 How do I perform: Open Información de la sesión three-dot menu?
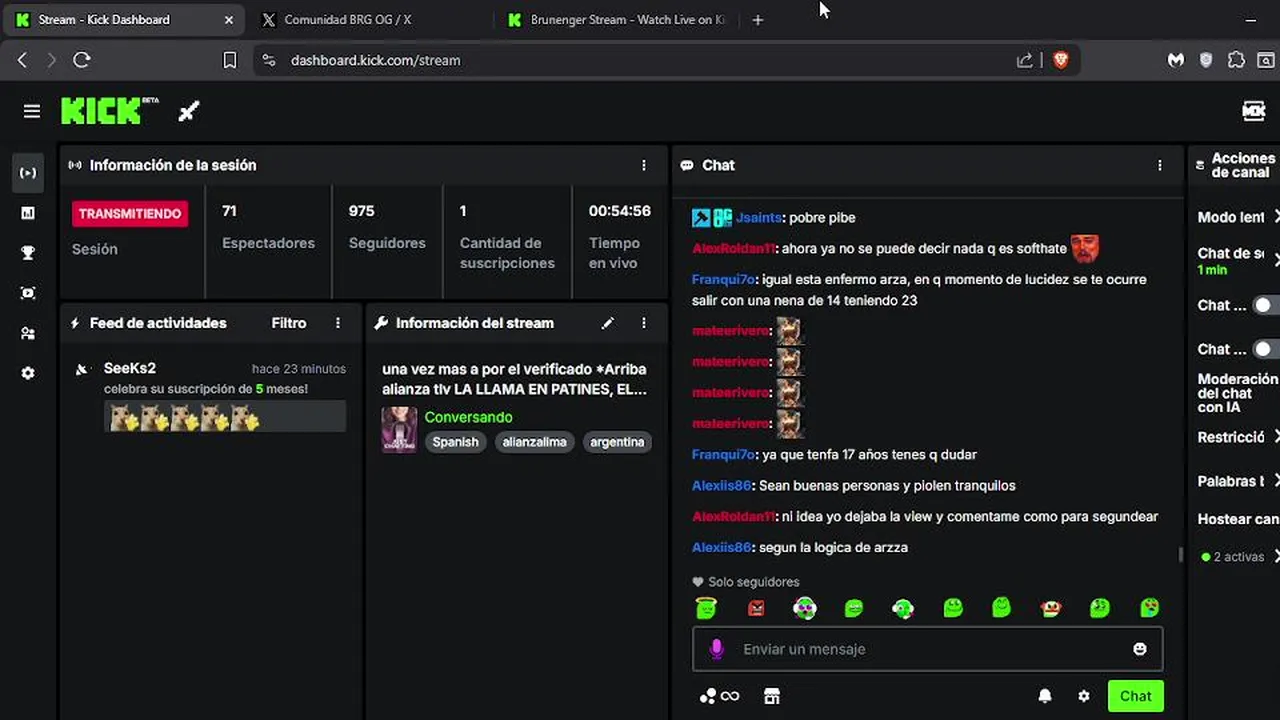[644, 165]
